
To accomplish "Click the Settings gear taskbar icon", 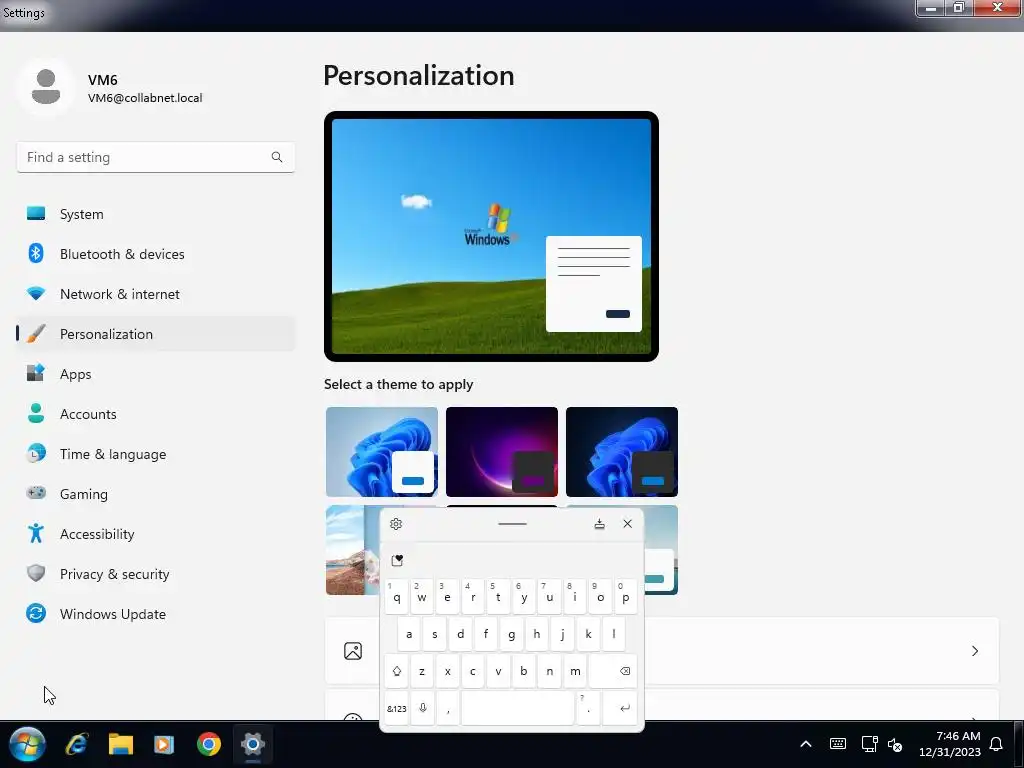I will (x=253, y=744).
